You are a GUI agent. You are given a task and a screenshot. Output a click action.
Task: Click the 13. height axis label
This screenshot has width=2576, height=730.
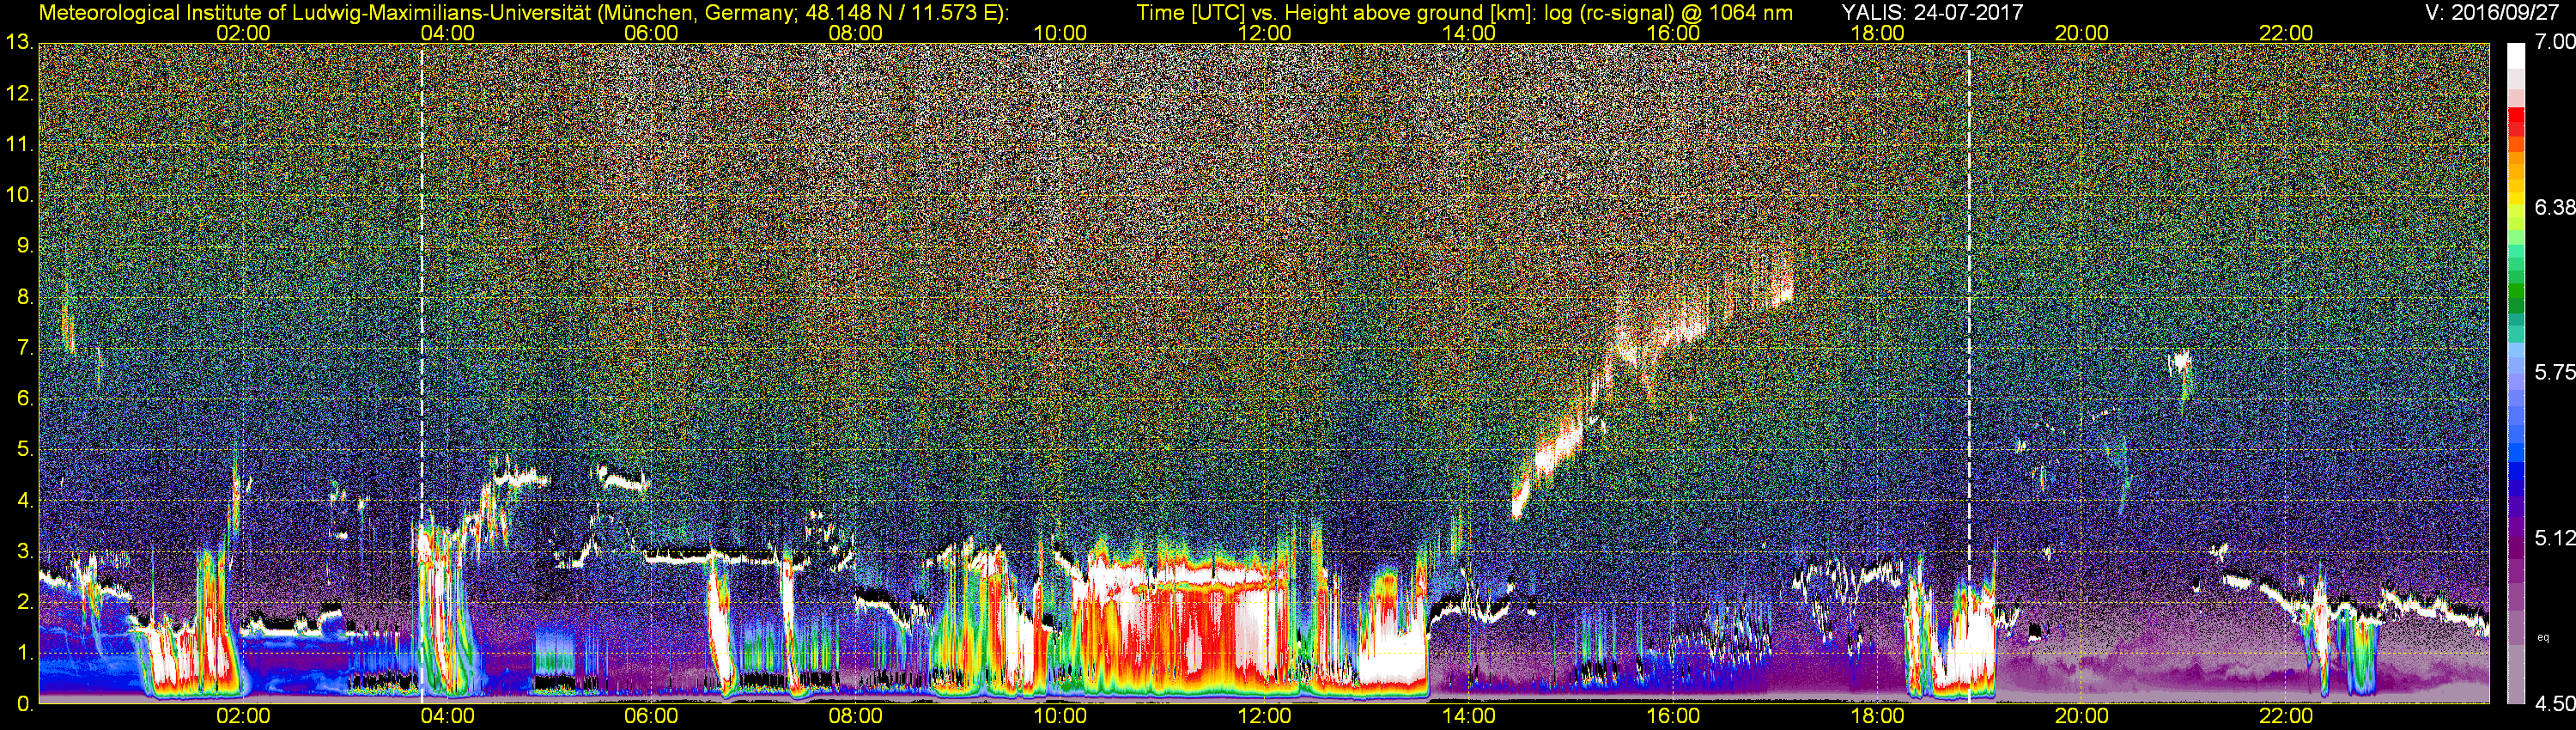point(20,42)
